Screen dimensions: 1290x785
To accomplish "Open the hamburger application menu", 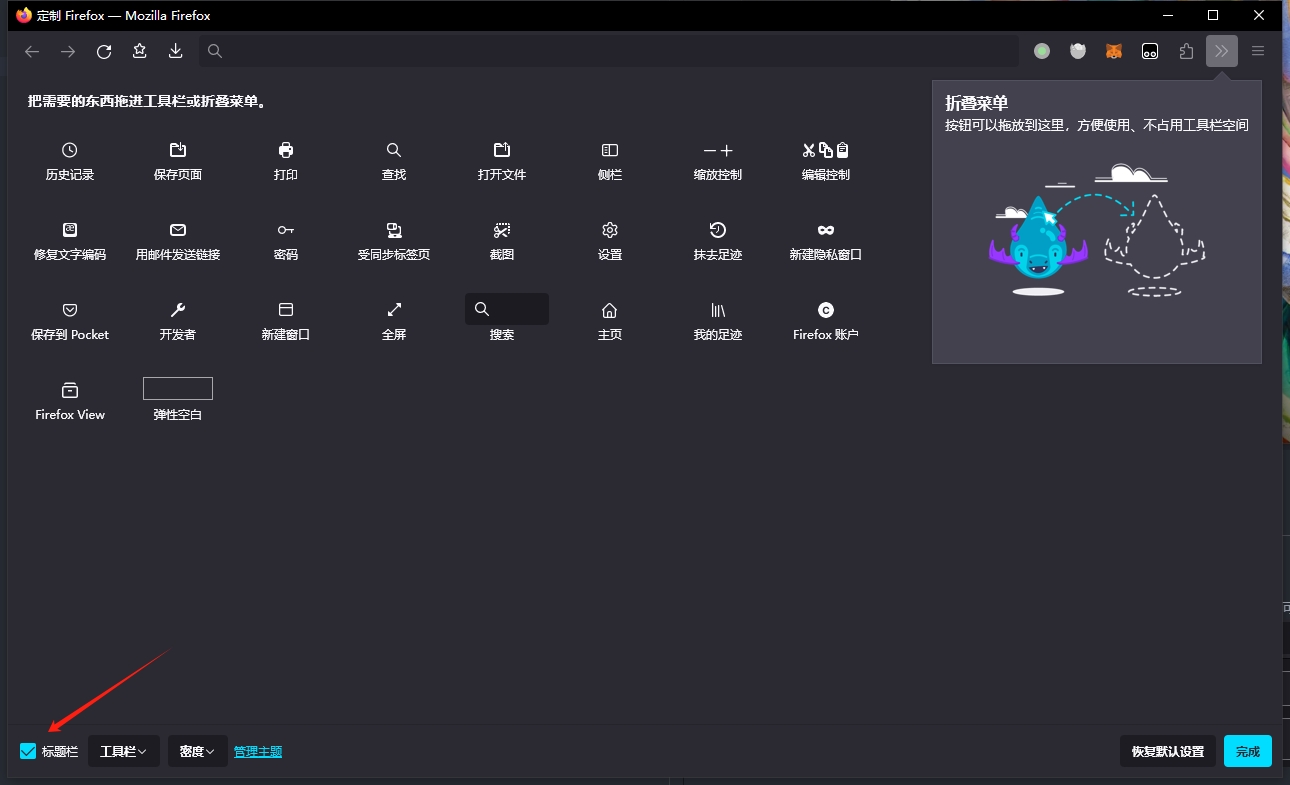I will (1258, 51).
